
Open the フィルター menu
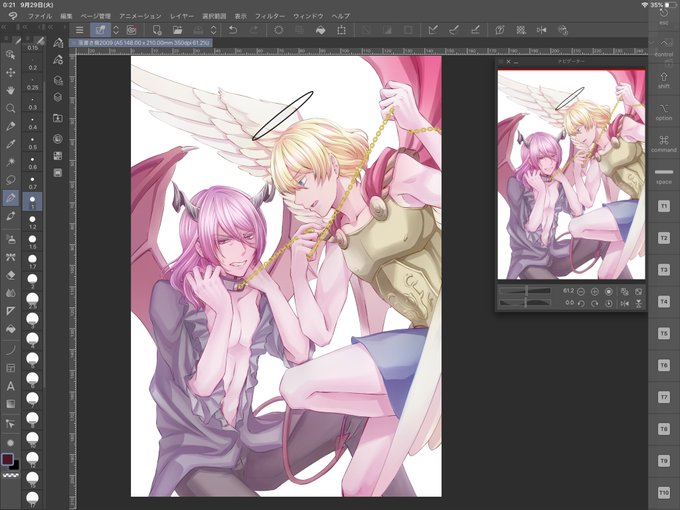269,16
